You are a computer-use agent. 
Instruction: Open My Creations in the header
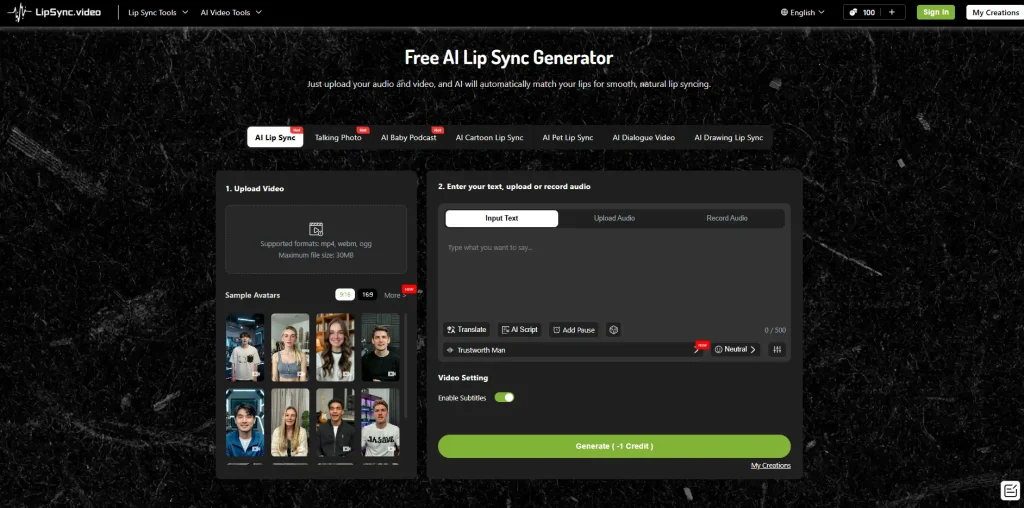pyautogui.click(x=995, y=12)
